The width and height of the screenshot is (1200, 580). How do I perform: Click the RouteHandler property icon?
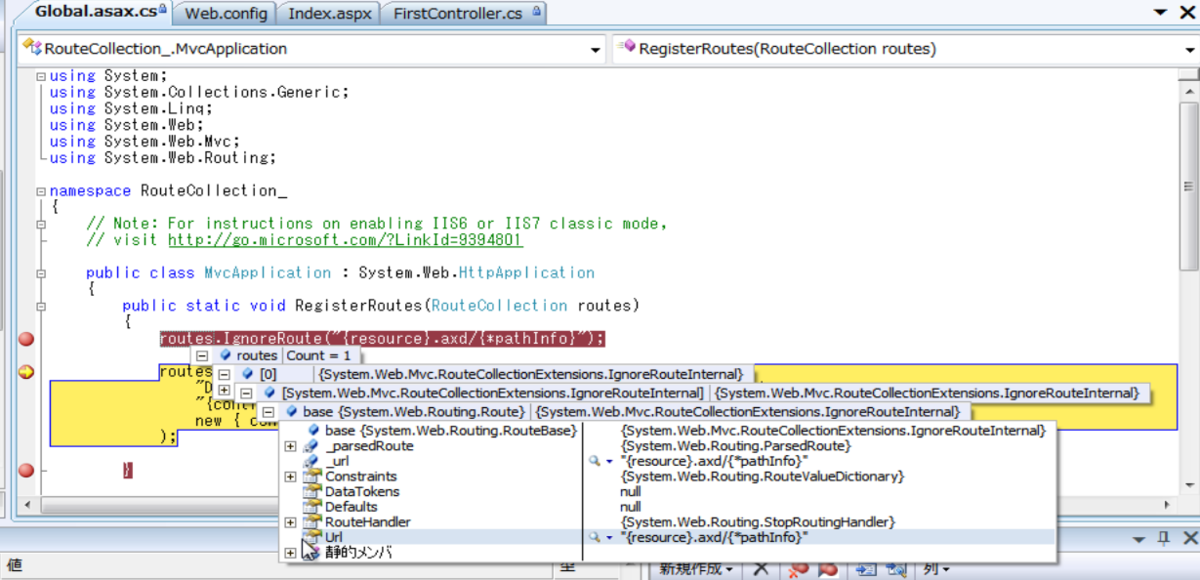[x=311, y=522]
